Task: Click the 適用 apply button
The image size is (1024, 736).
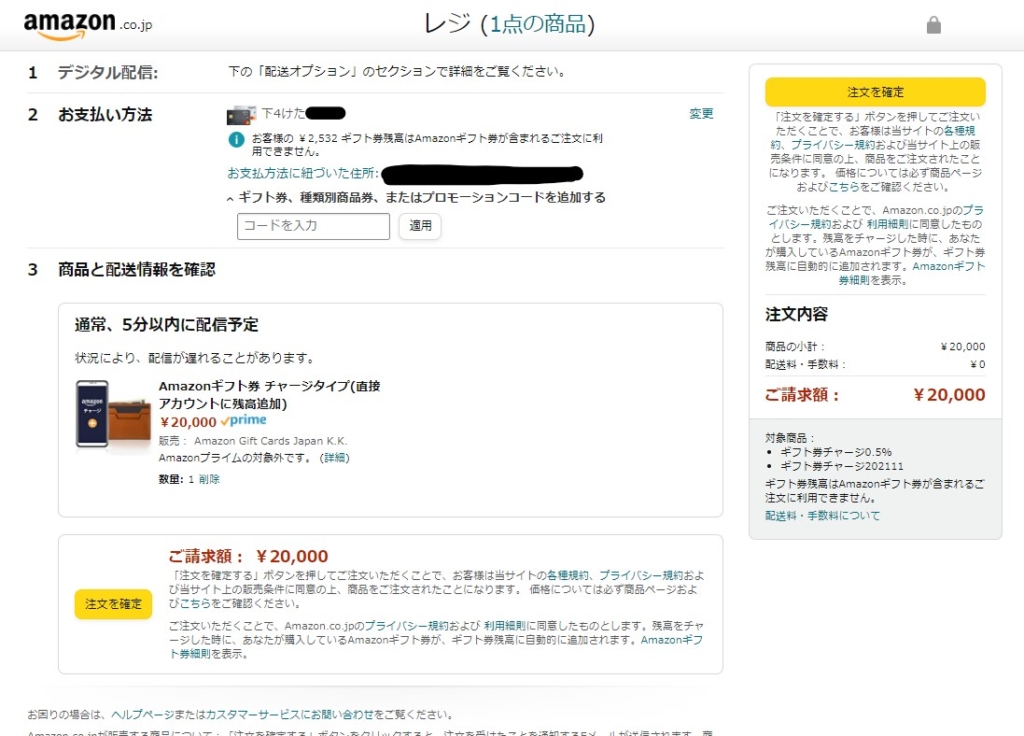Action: point(420,226)
